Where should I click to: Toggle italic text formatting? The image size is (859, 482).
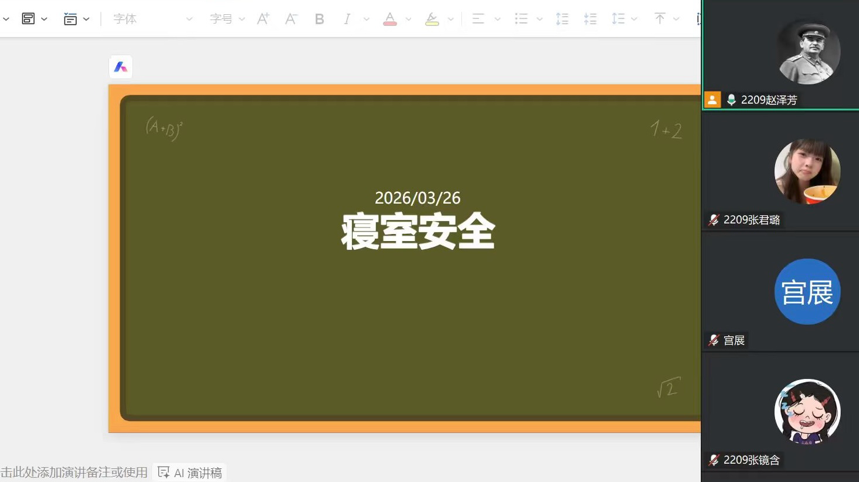coord(347,19)
